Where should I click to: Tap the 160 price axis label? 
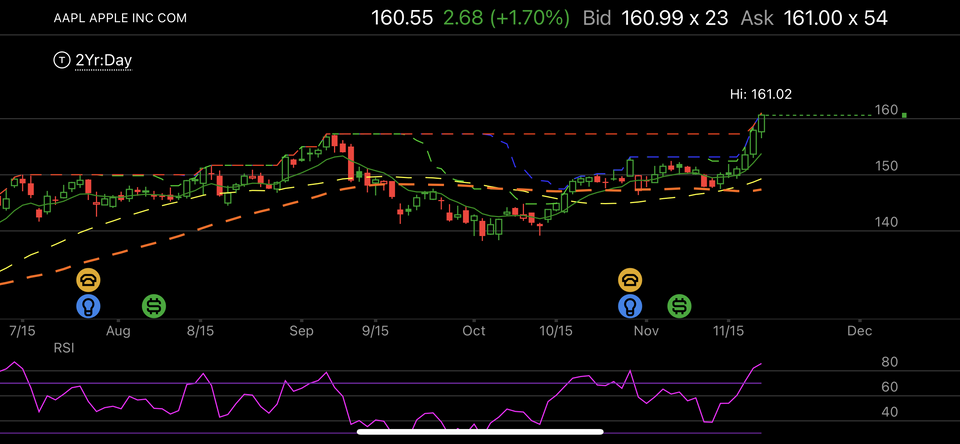(x=887, y=110)
